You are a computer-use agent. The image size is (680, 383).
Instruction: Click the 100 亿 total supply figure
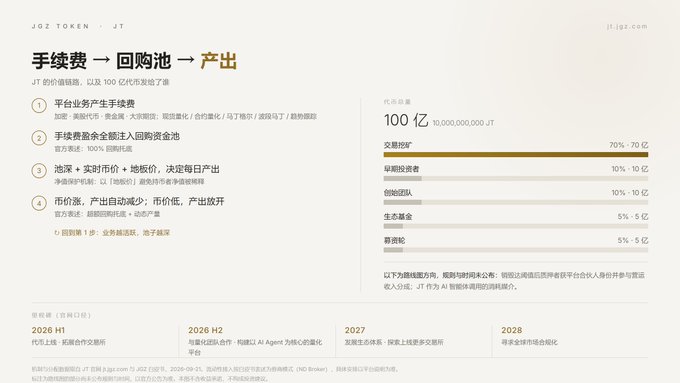point(406,120)
